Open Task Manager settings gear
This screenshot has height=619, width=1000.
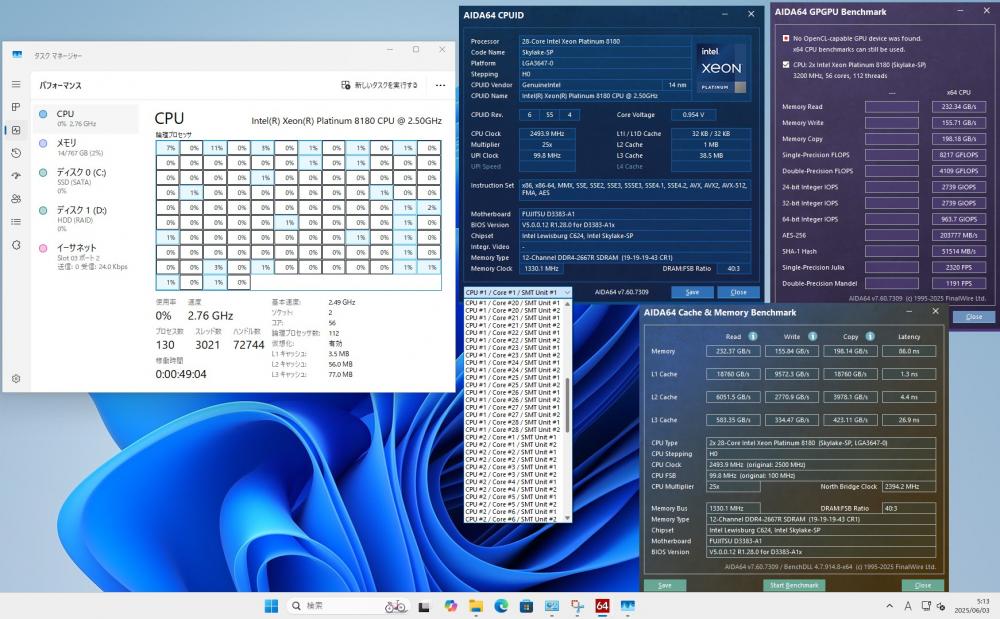(16, 379)
